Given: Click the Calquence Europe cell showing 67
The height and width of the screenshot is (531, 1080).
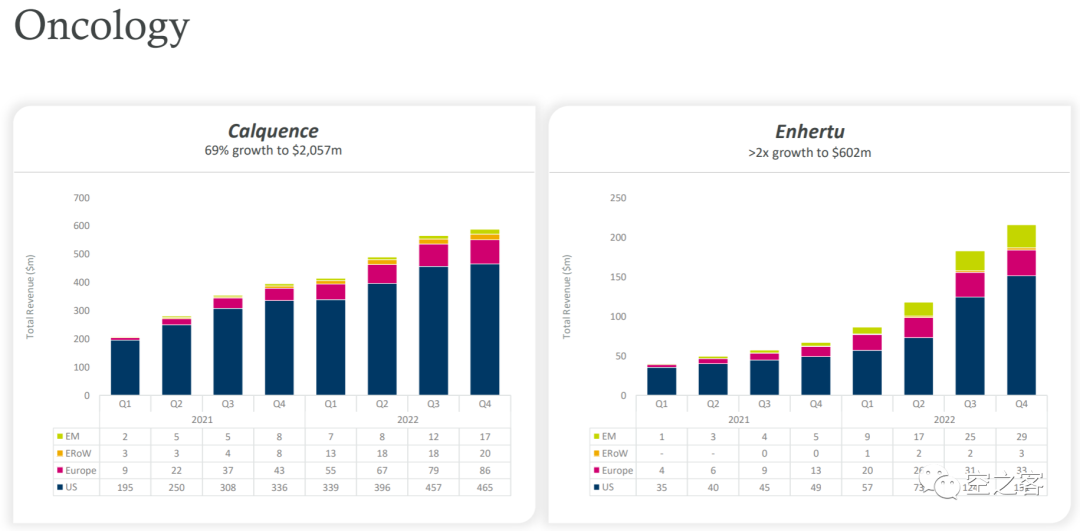Looking at the screenshot, I should pos(382,471).
